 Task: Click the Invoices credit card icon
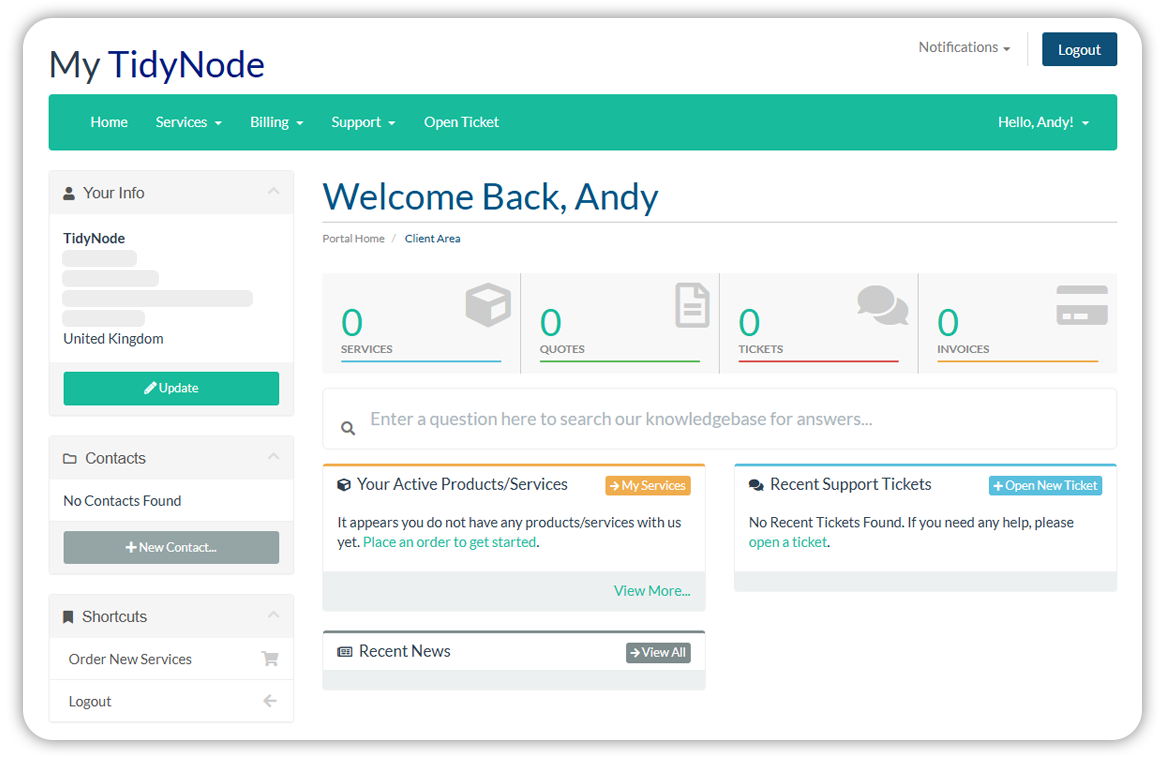[x=1082, y=305]
